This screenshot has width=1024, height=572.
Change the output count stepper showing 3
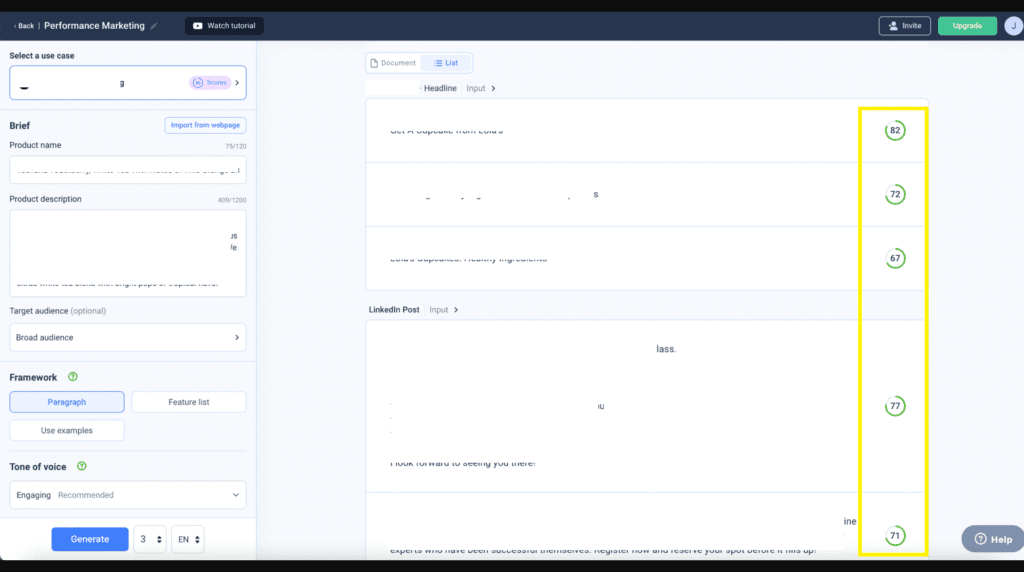click(150, 539)
